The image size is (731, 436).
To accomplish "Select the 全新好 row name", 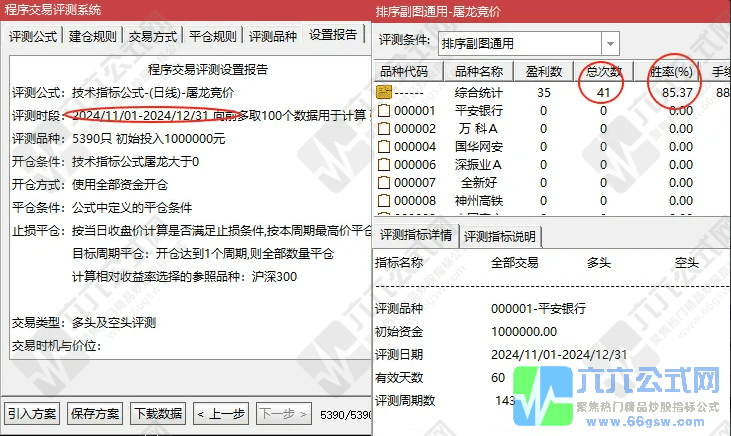I will pos(479,182).
